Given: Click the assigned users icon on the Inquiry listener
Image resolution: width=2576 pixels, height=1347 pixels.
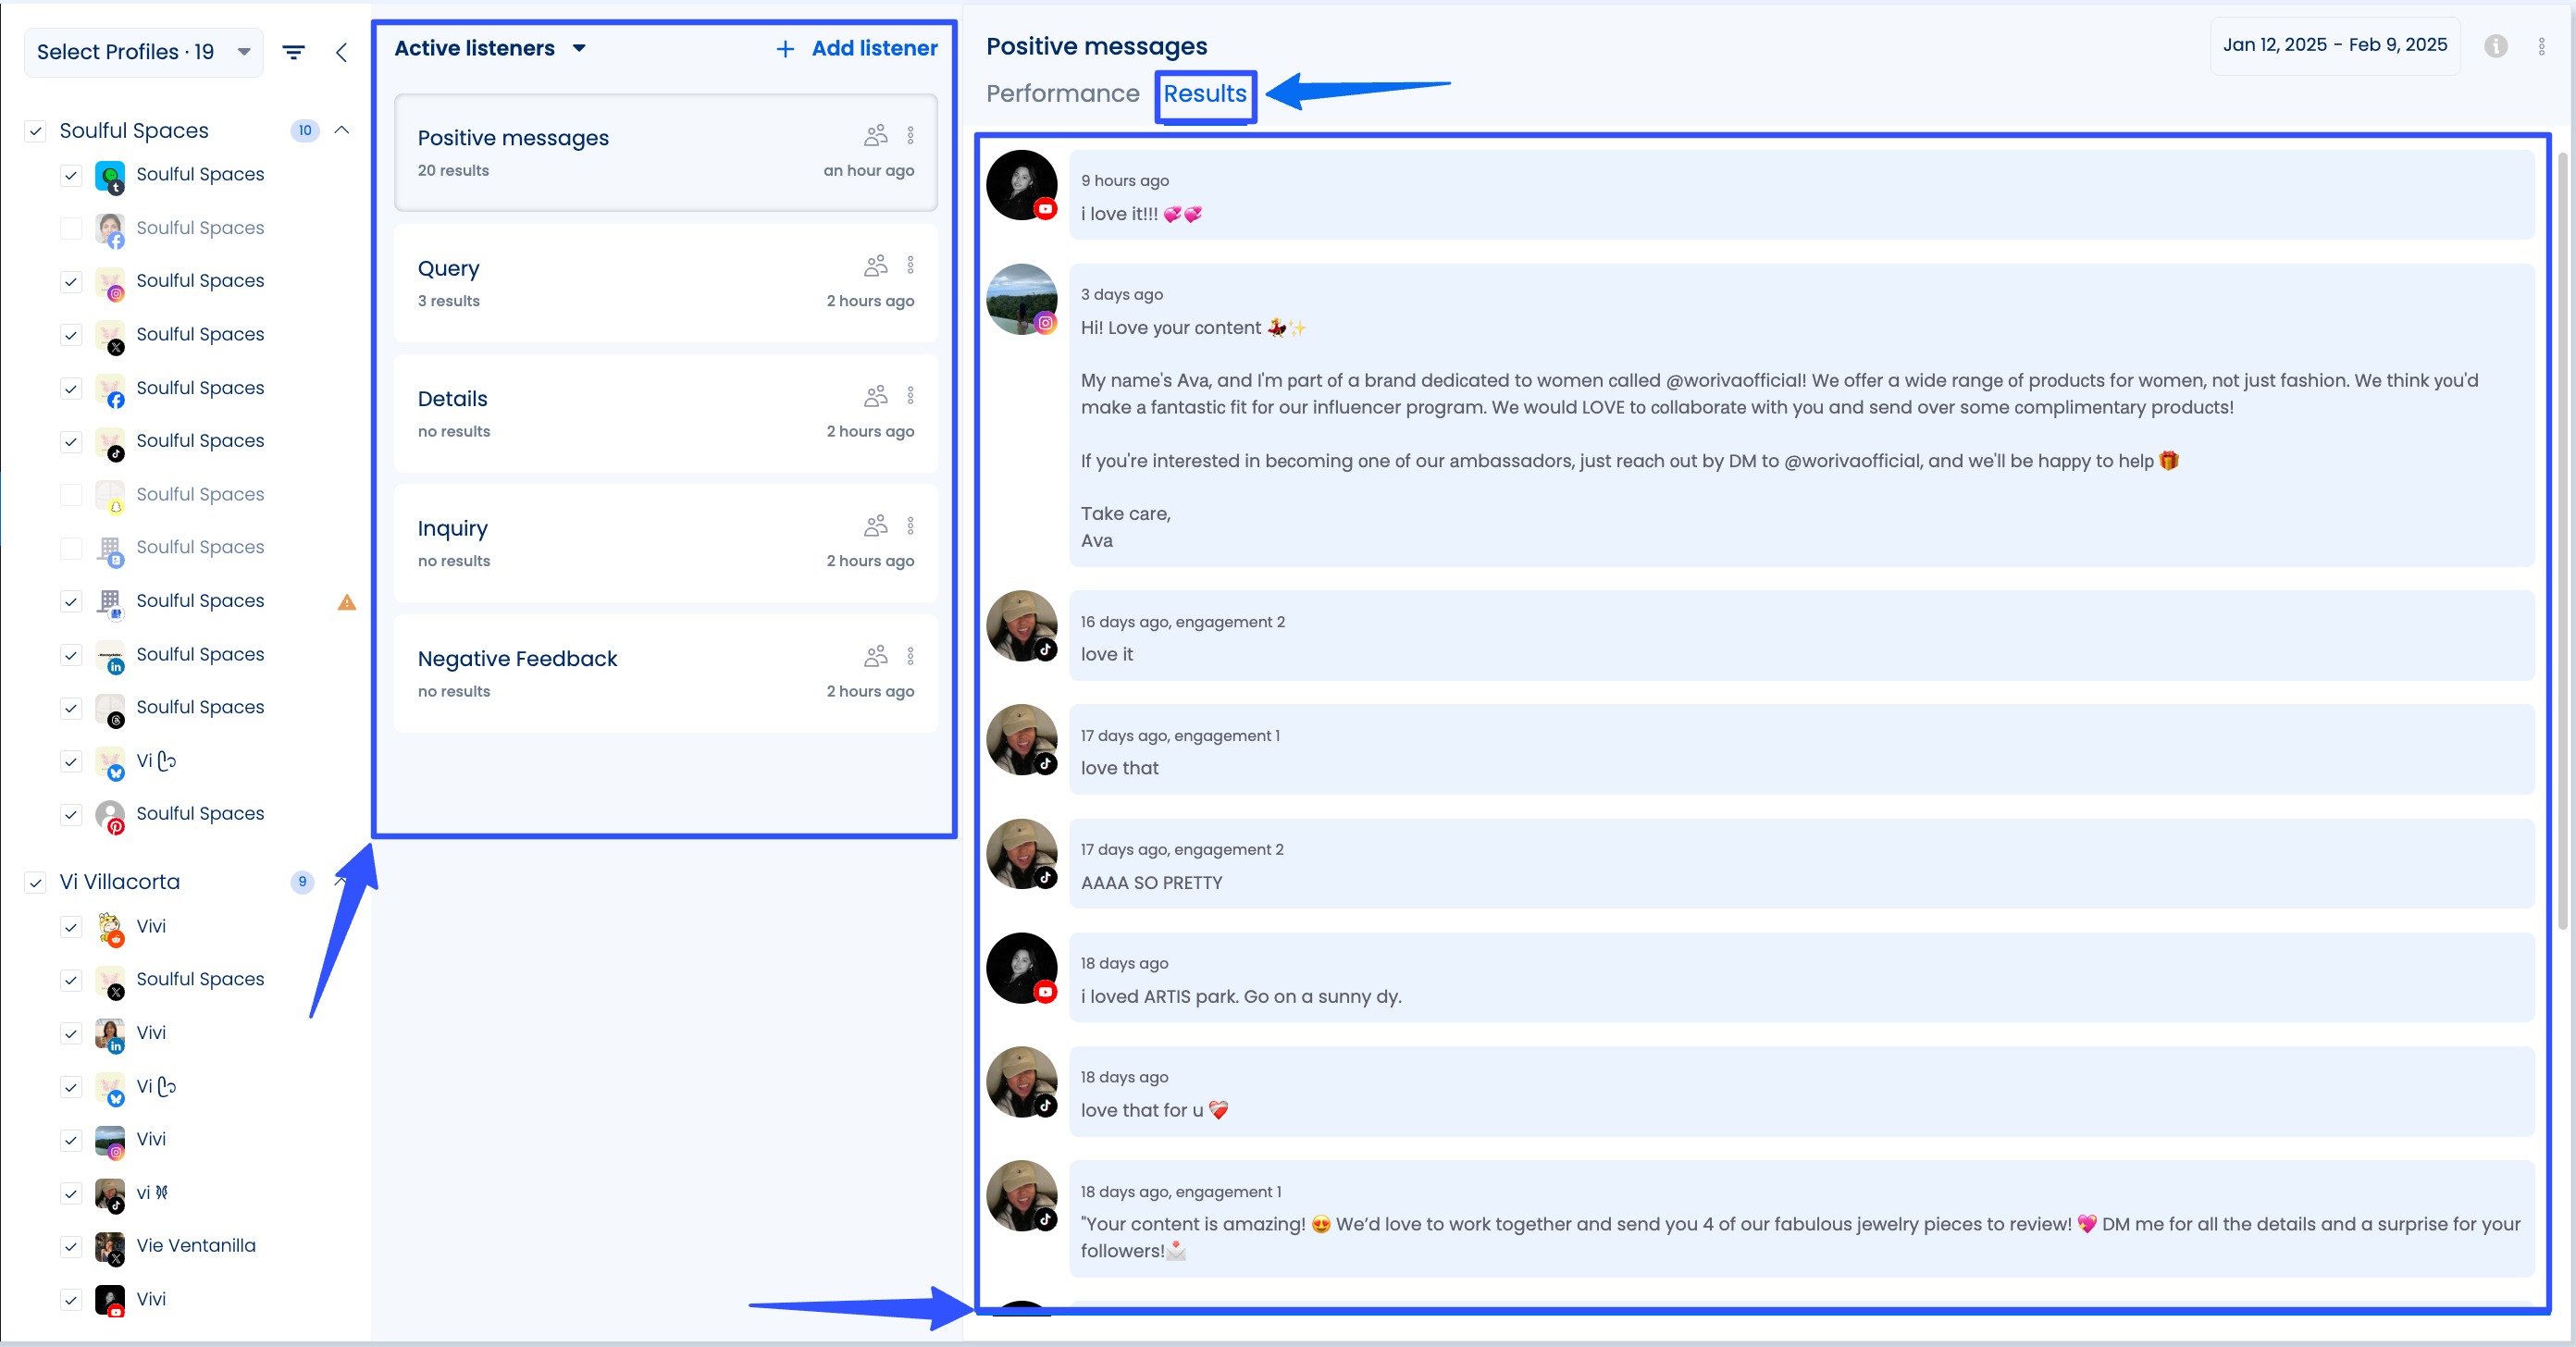Looking at the screenshot, I should [875, 524].
